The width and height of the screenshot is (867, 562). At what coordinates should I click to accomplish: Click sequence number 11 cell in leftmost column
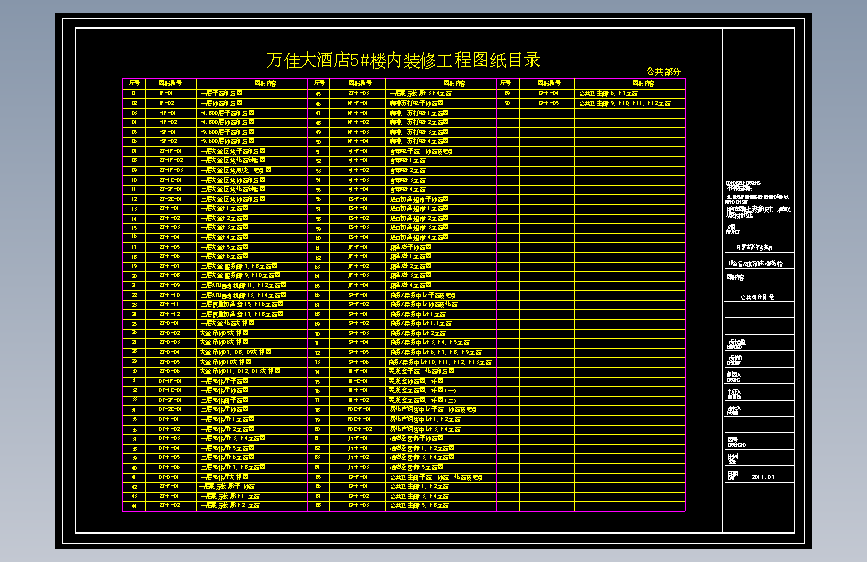point(134,190)
